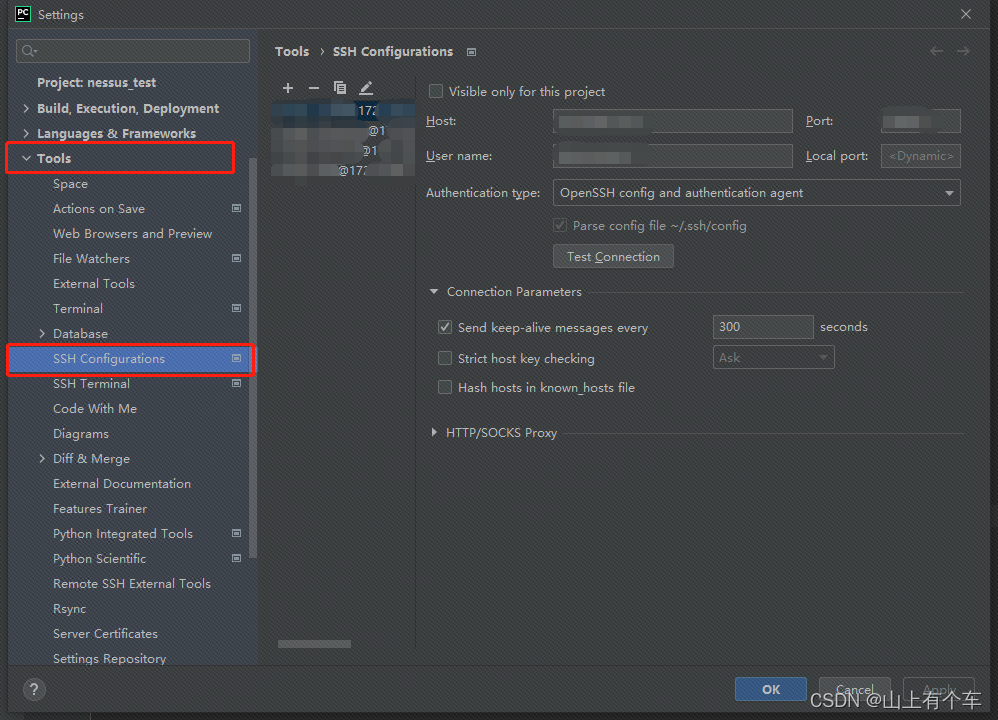Collapse the Connection Parameters section
Image resolution: width=998 pixels, height=720 pixels.
tap(434, 292)
